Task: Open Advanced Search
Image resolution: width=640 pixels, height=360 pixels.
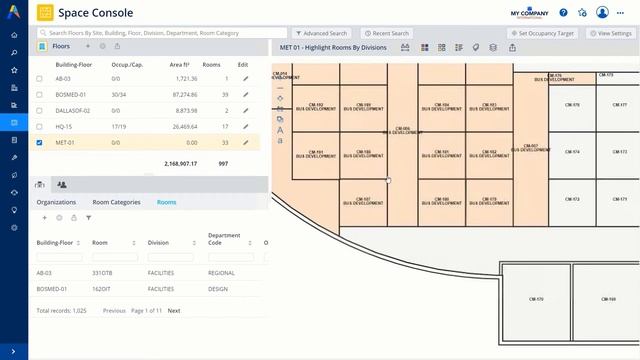Action: pyautogui.click(x=321, y=33)
